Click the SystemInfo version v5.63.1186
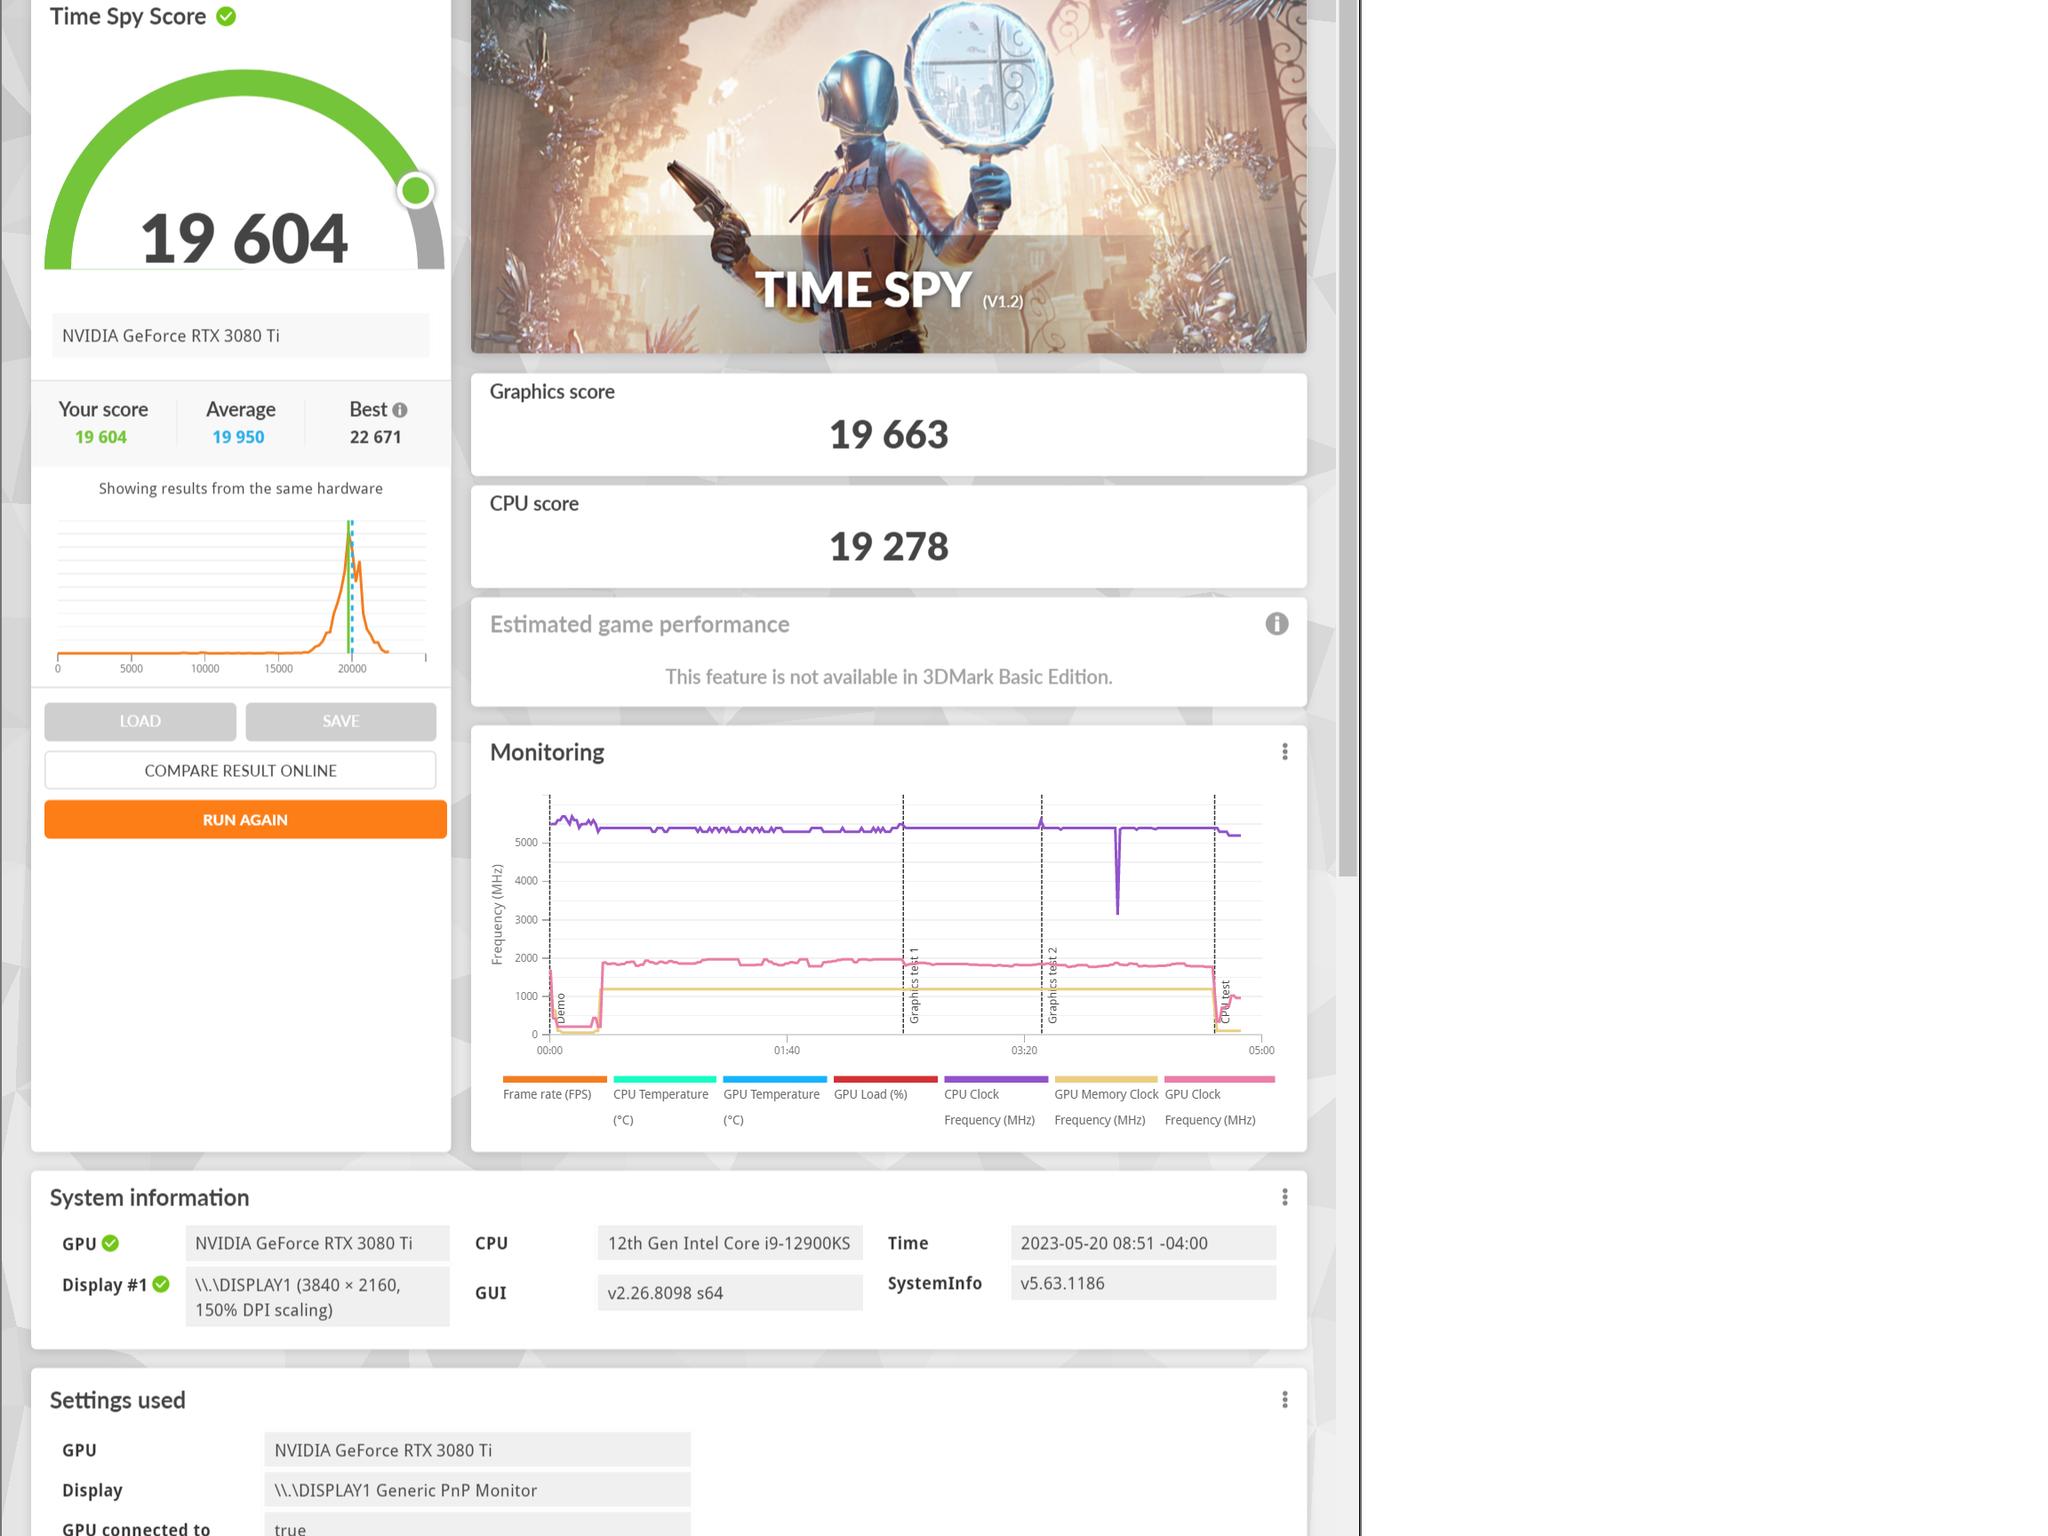Screen dimensions: 2048x1536 [1143, 1283]
